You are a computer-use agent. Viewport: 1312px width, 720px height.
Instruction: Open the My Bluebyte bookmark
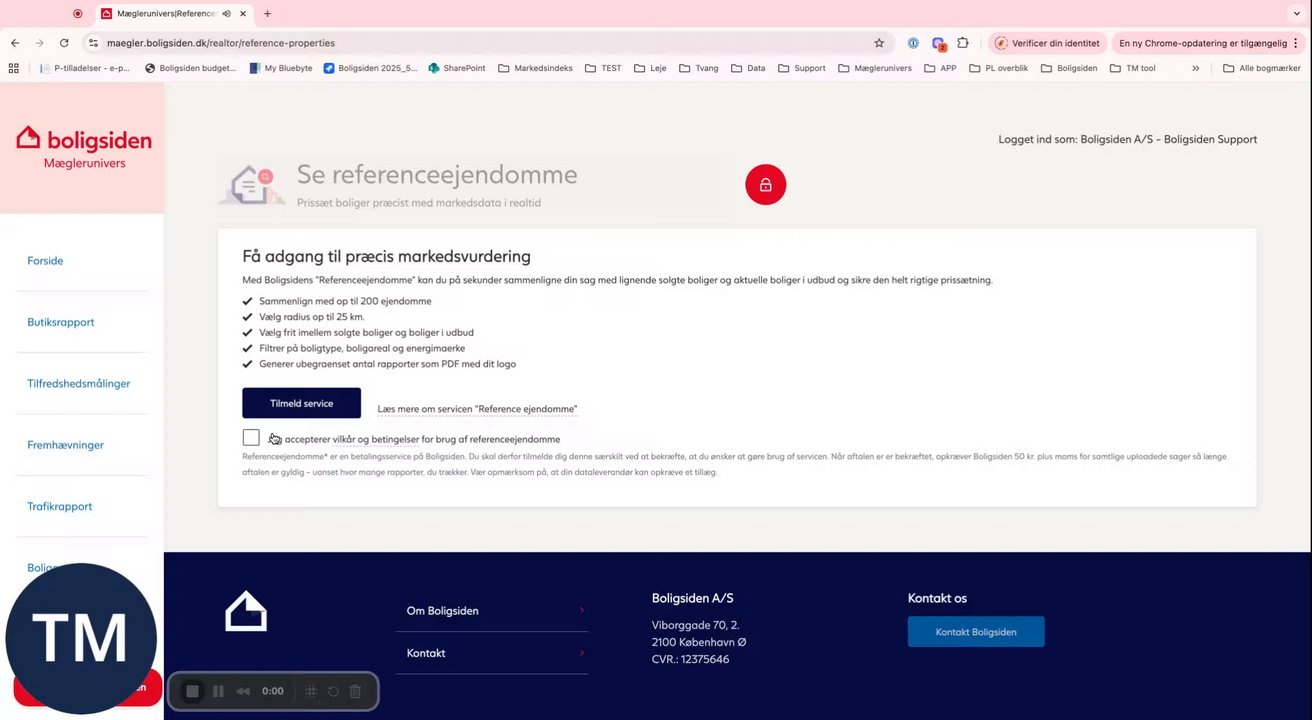(x=281, y=68)
